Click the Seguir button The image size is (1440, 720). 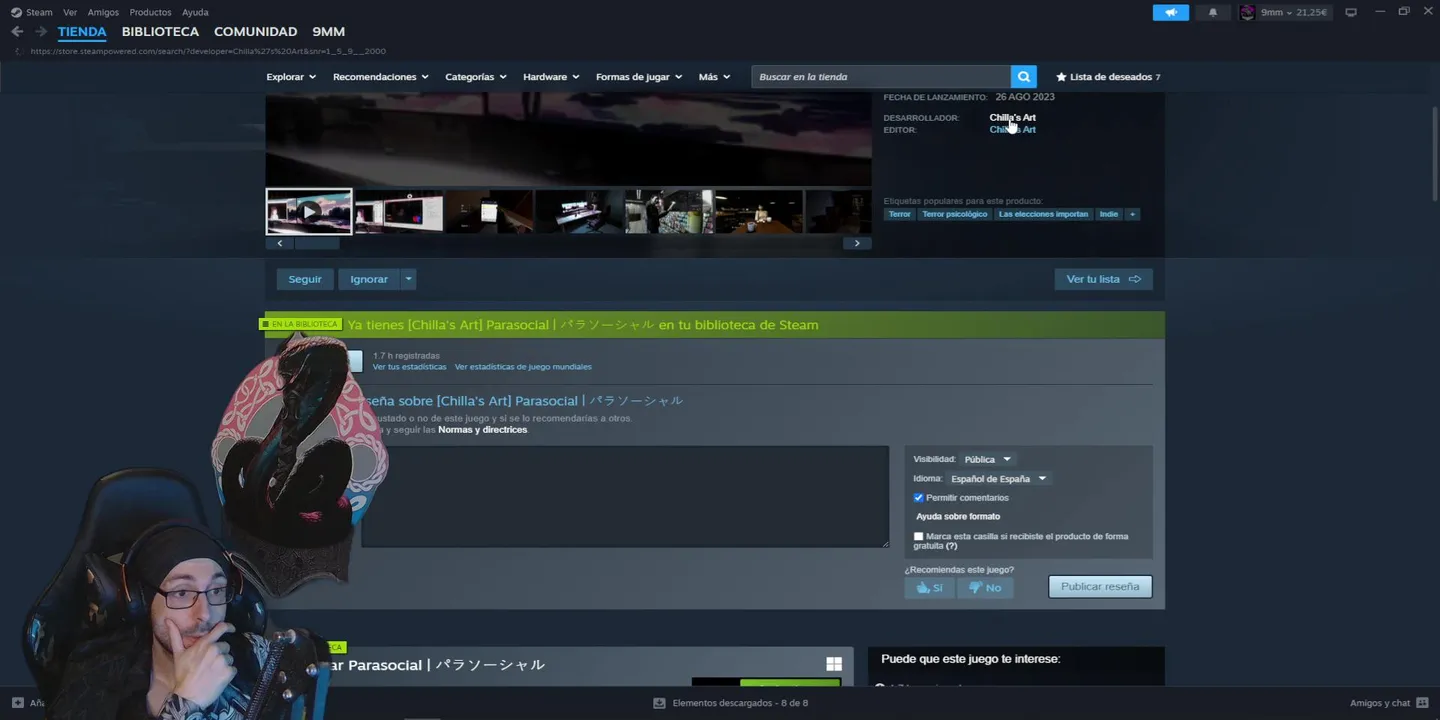point(305,279)
